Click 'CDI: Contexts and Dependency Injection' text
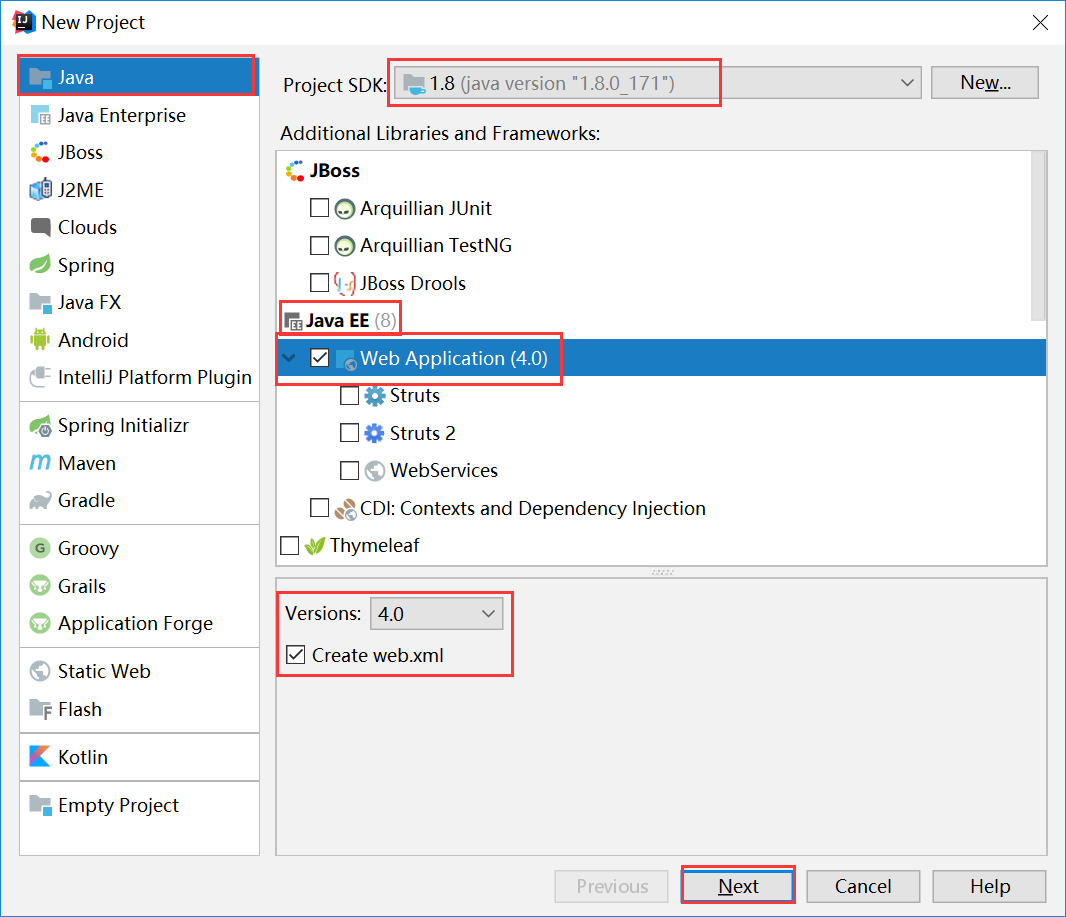Image resolution: width=1066 pixels, height=917 pixels. (532, 508)
